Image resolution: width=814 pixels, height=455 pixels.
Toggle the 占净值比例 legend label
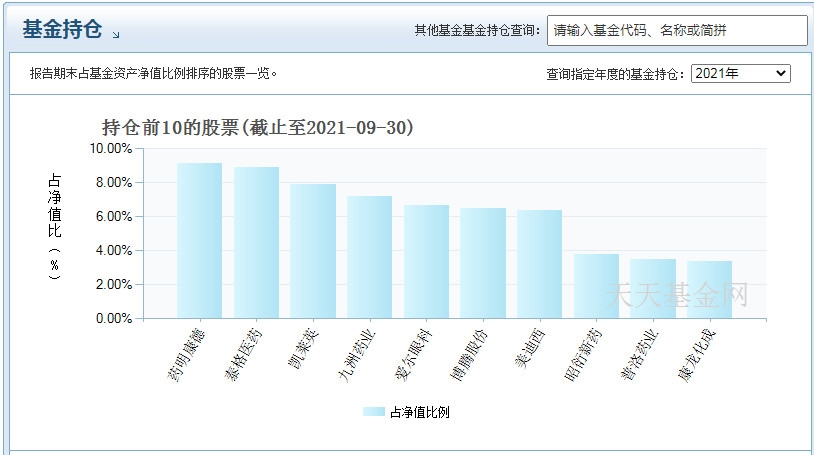(419, 412)
